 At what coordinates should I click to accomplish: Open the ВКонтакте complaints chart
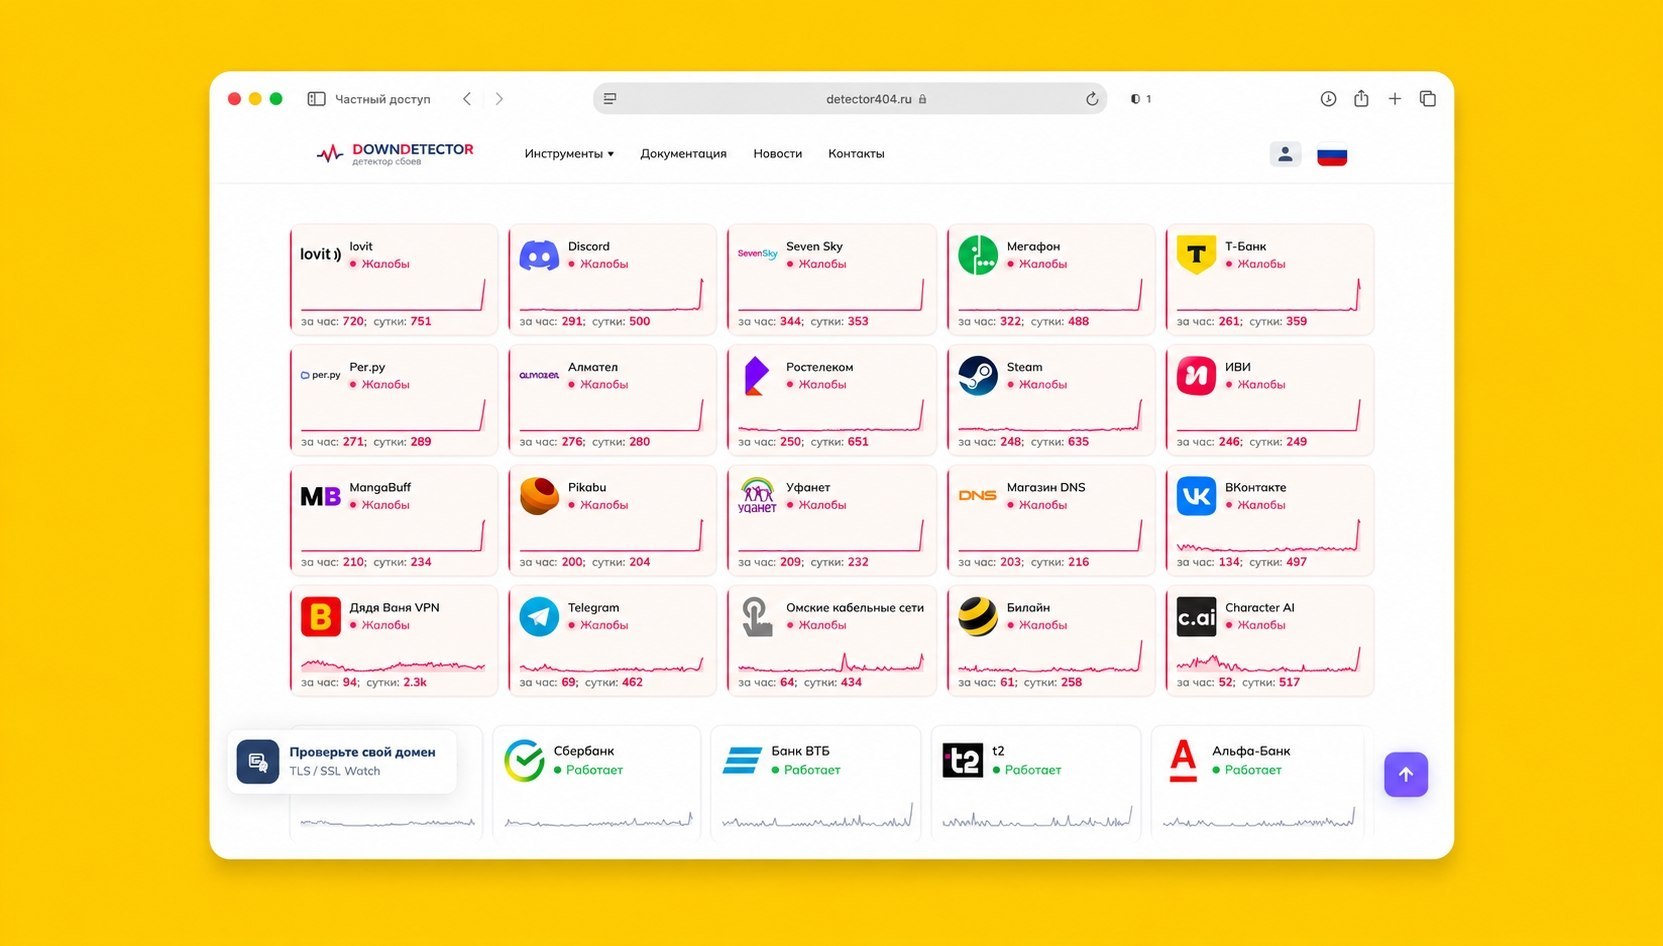coord(1268,535)
